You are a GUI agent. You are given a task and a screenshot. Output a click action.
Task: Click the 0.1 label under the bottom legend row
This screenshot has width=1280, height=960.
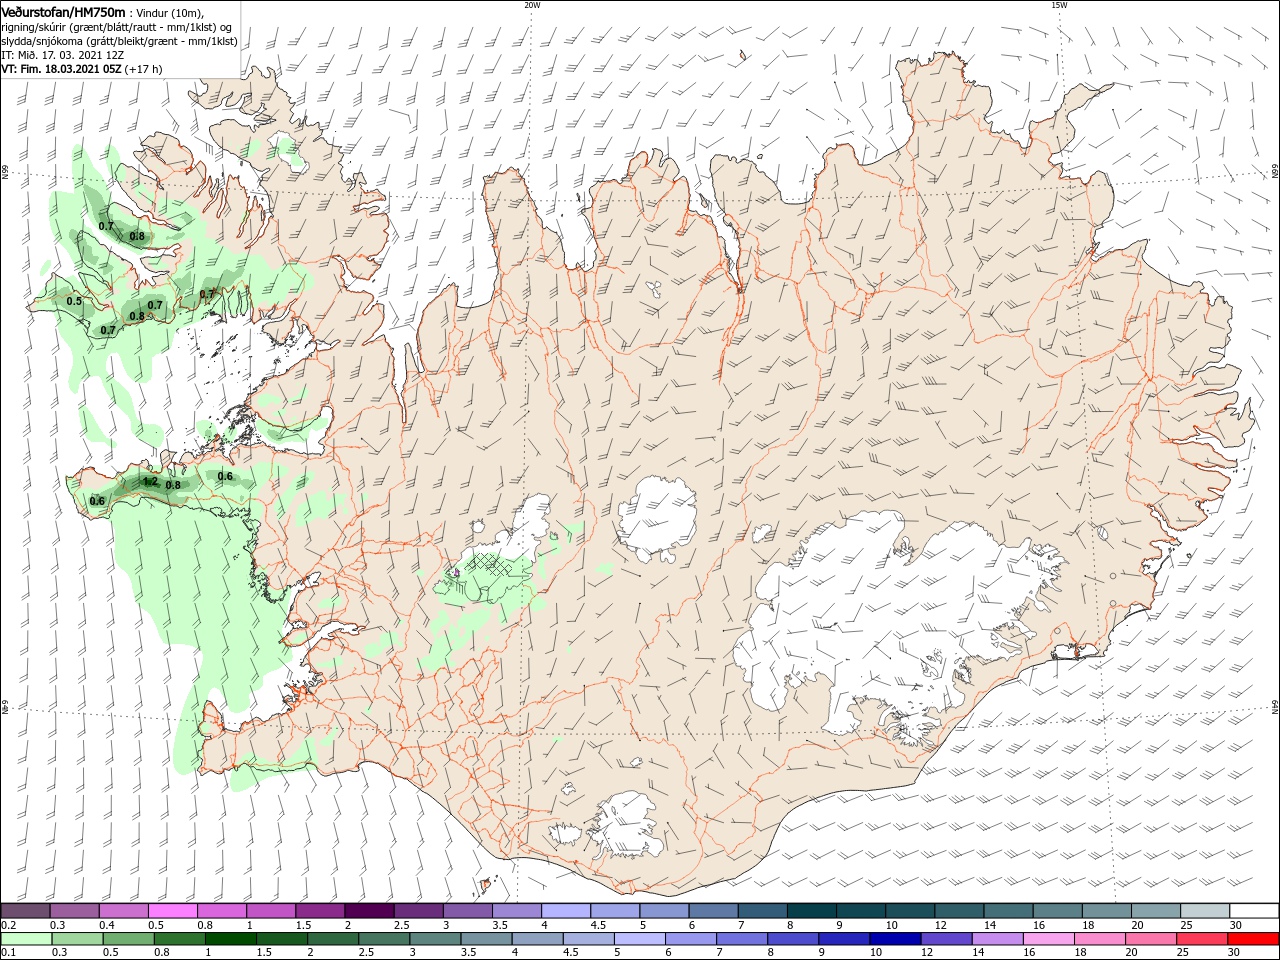point(8,953)
